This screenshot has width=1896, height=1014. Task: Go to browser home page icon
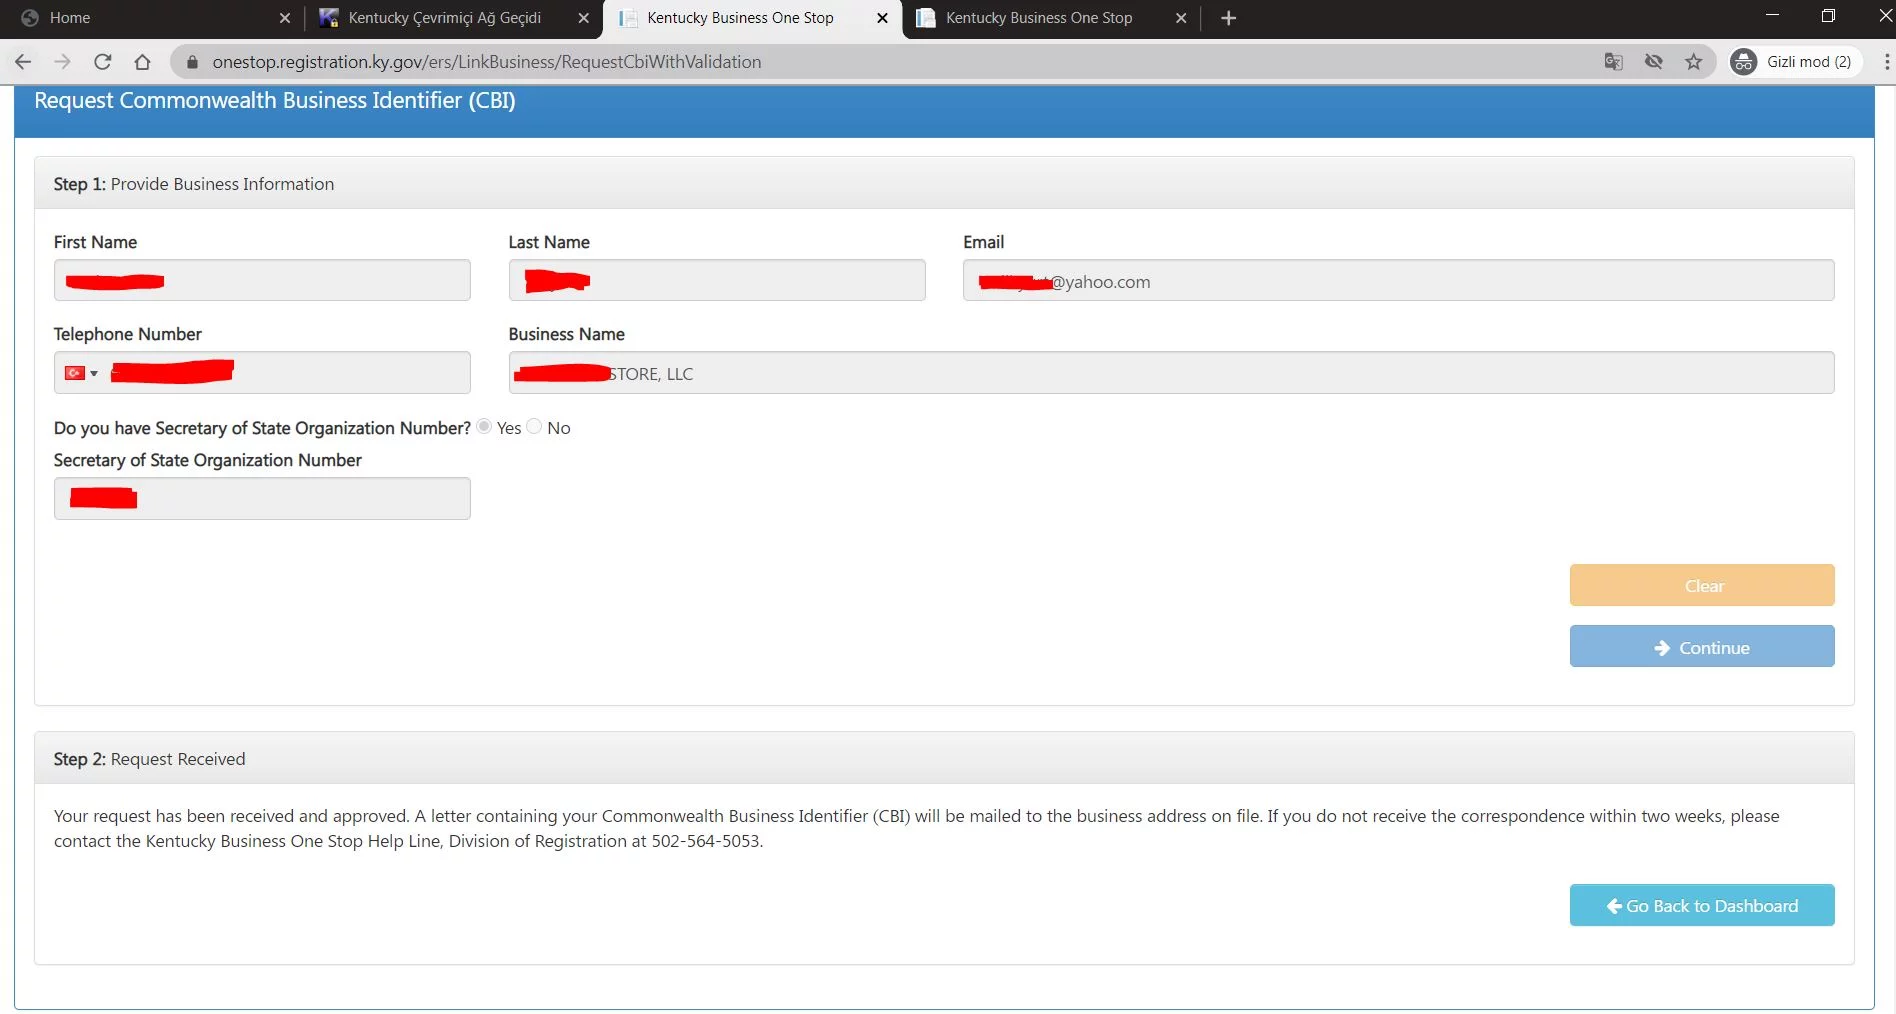(x=142, y=62)
